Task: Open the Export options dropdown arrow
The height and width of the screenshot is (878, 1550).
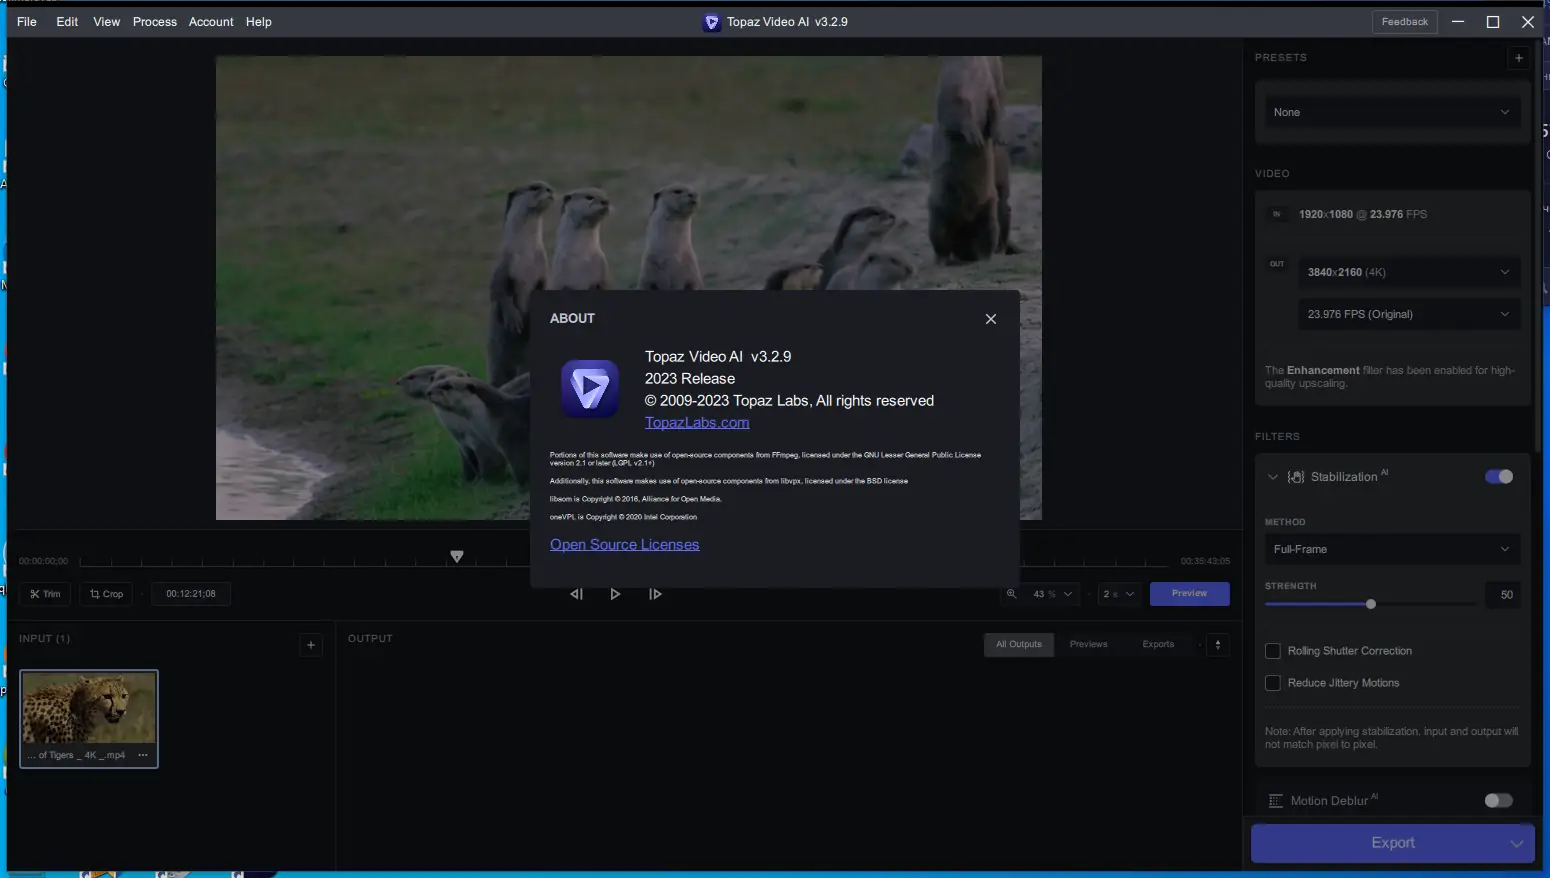Action: pyautogui.click(x=1517, y=843)
